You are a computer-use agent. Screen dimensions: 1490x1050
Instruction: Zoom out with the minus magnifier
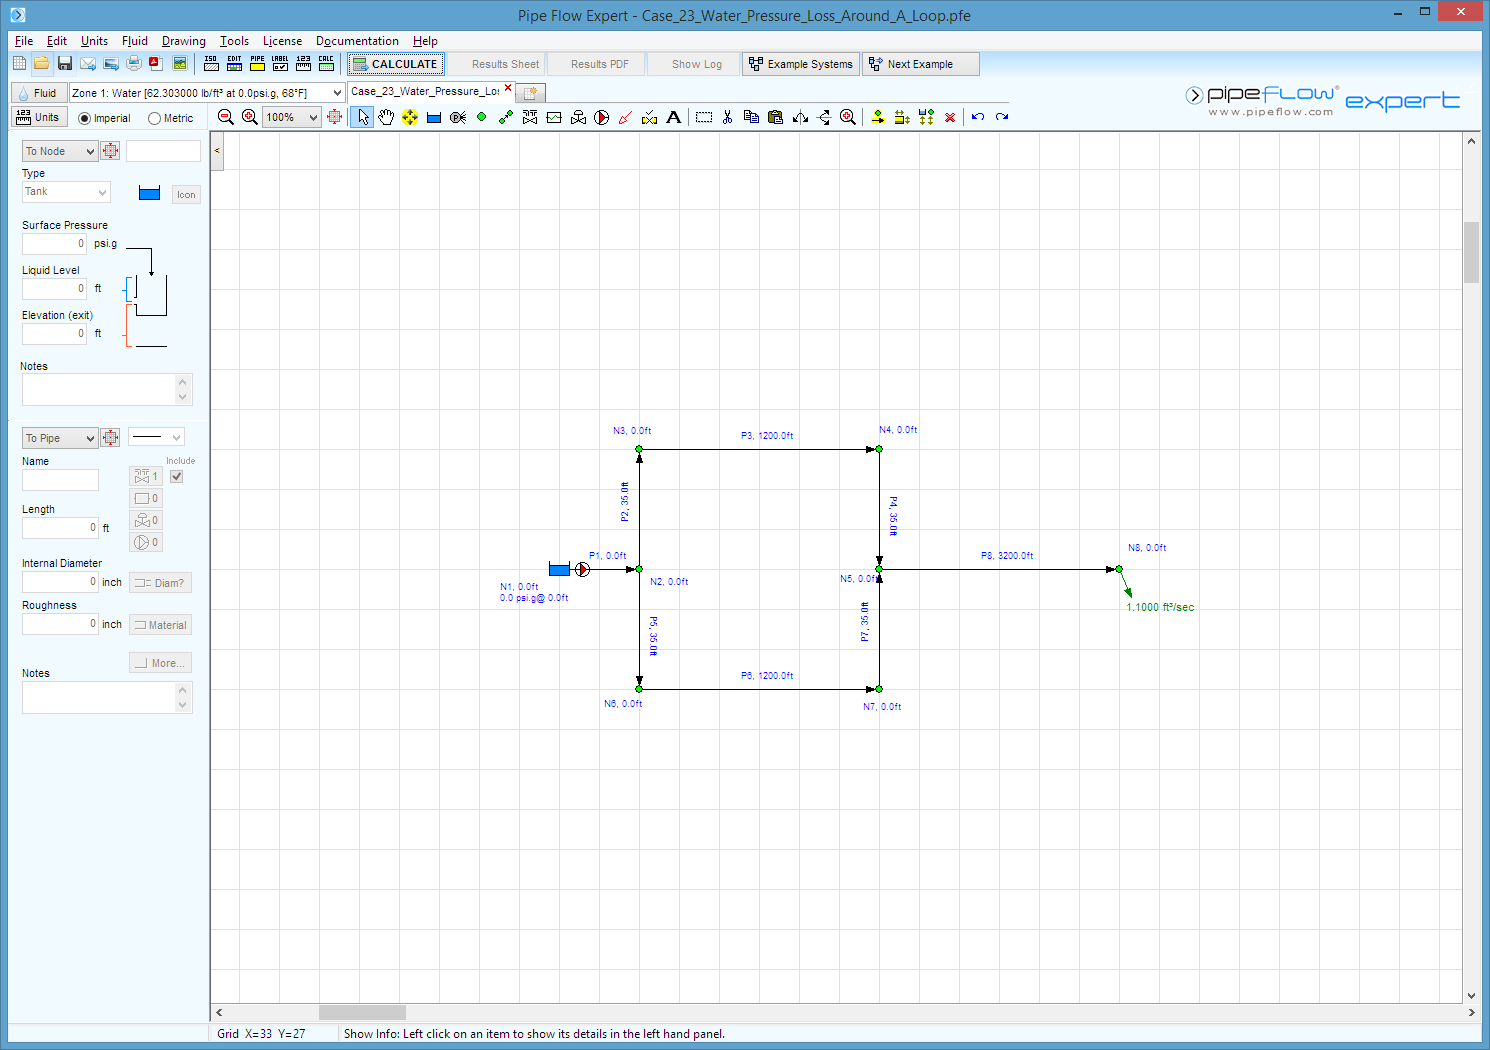pos(226,117)
